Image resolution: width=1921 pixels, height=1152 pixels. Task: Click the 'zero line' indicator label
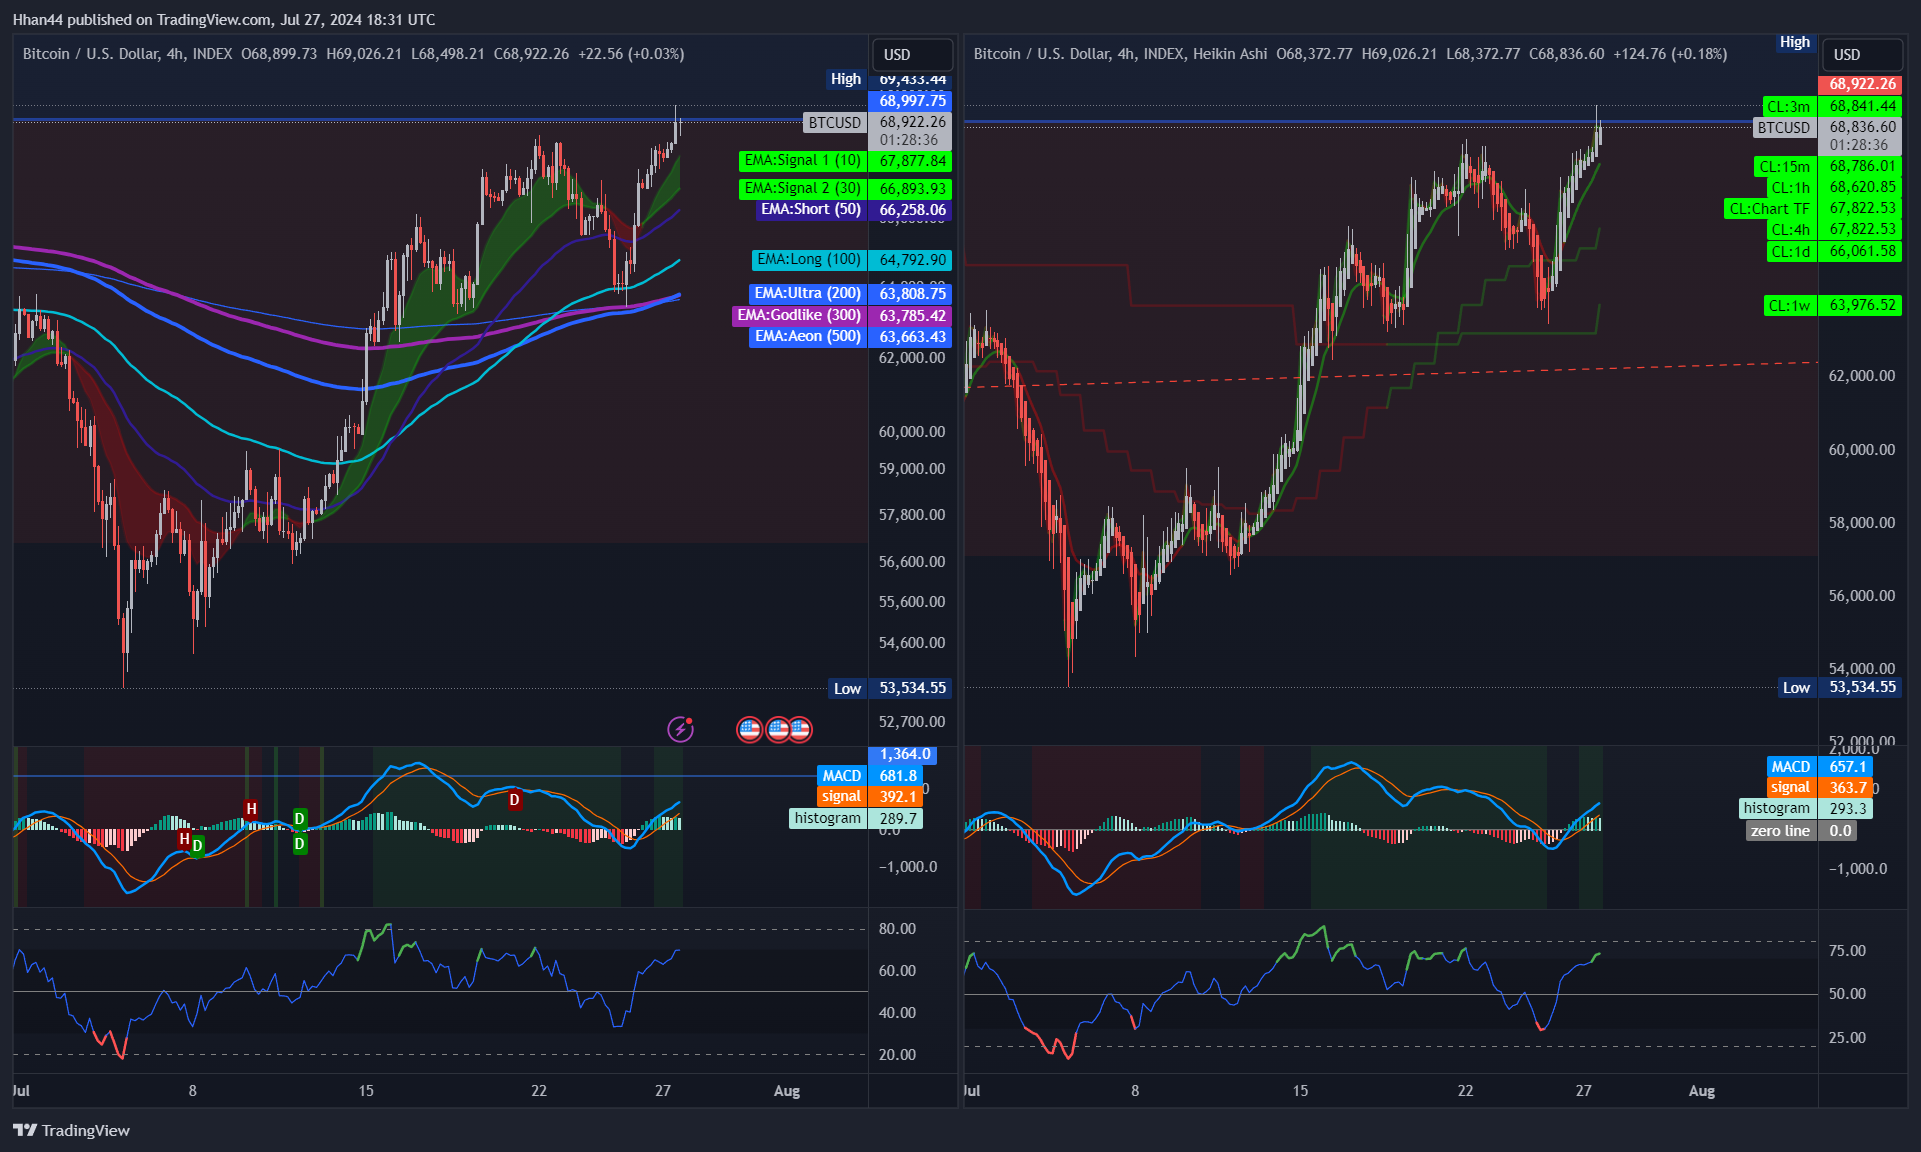(x=1780, y=831)
